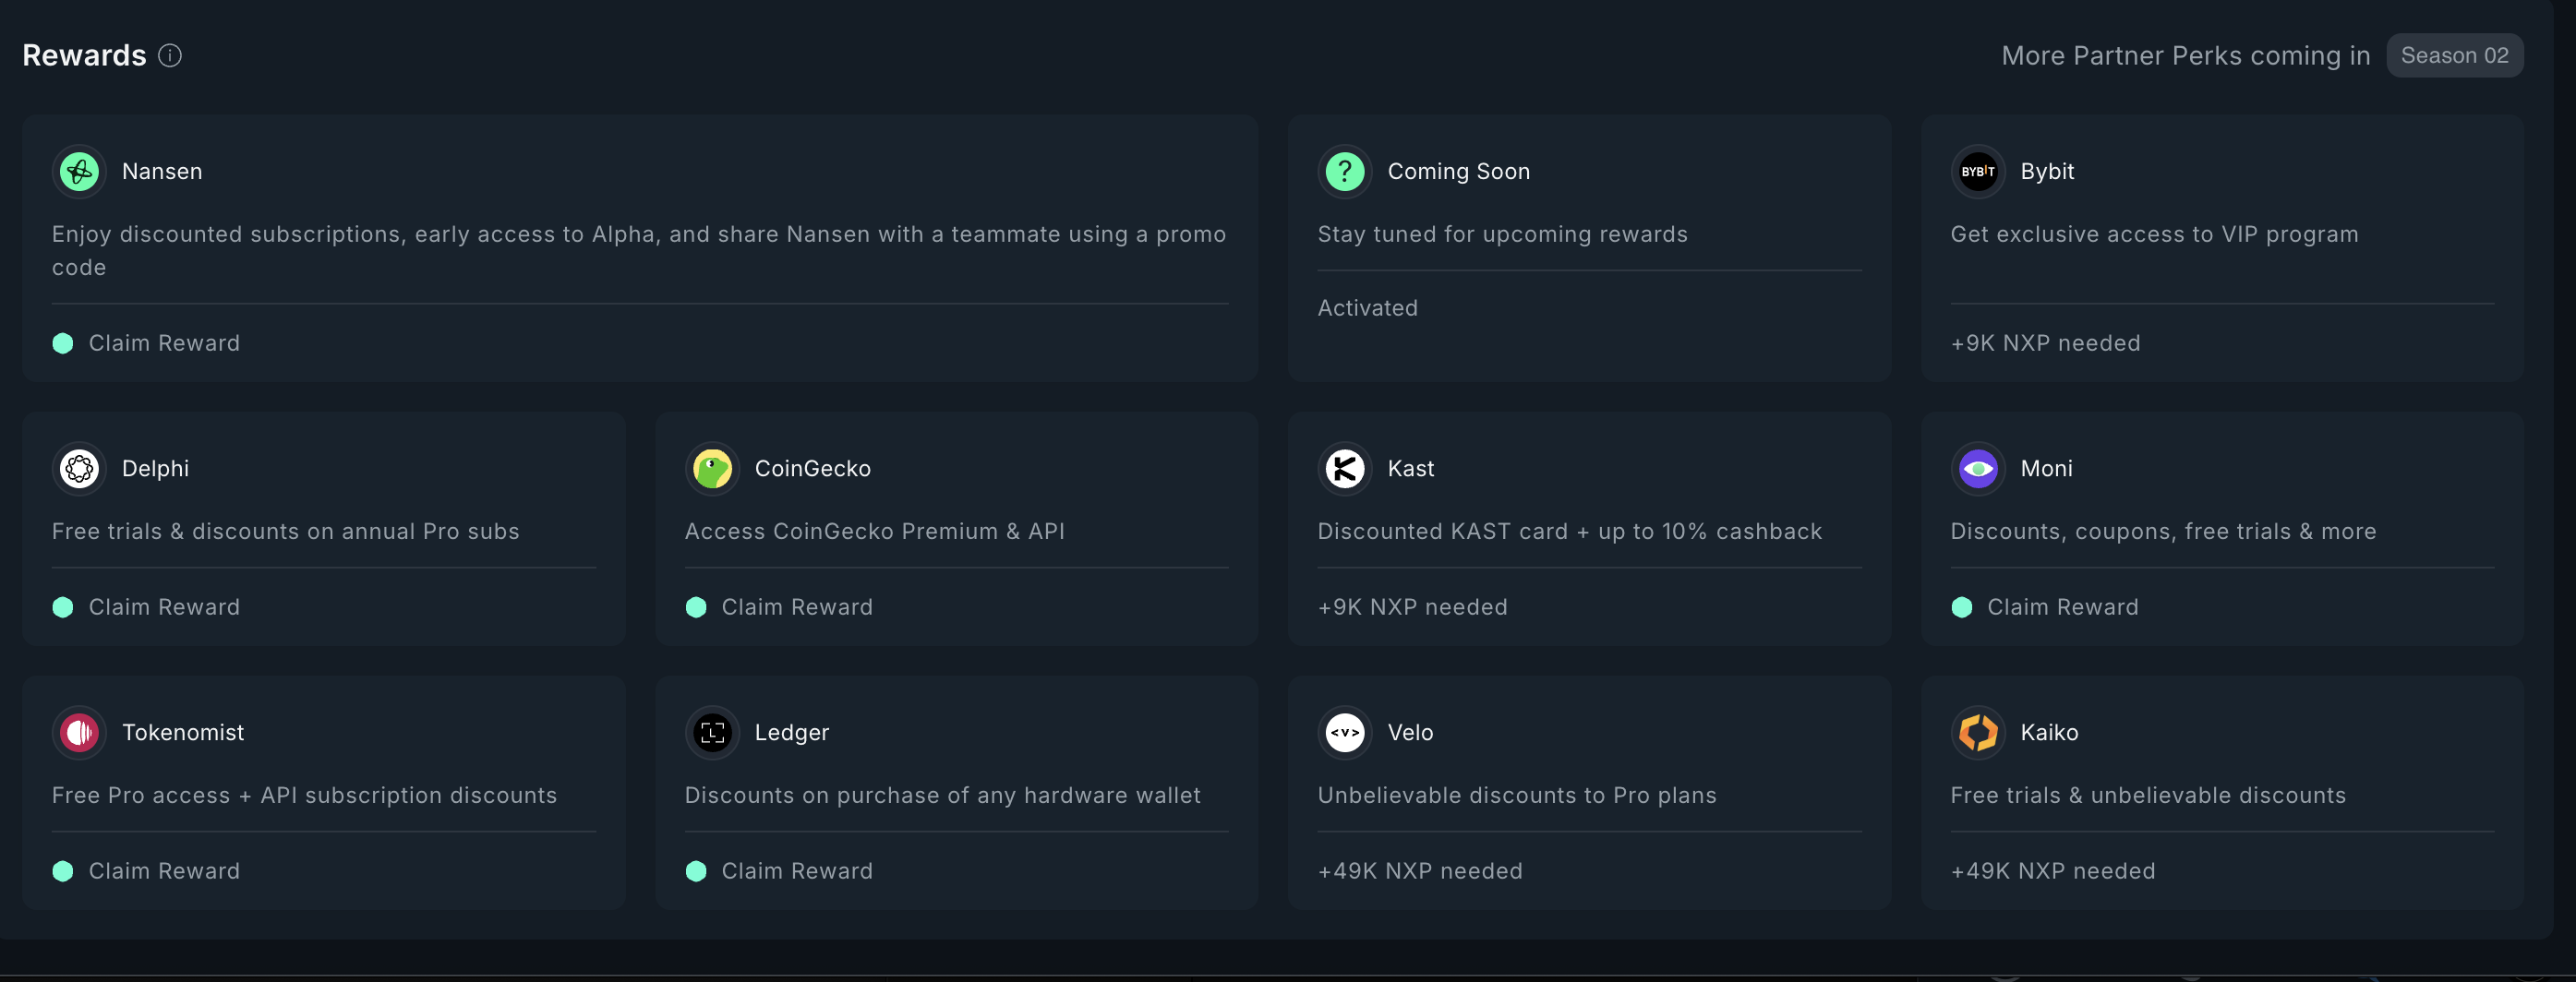Click the Kaiko logo icon
This screenshot has height=982, width=2576.
[1977, 733]
